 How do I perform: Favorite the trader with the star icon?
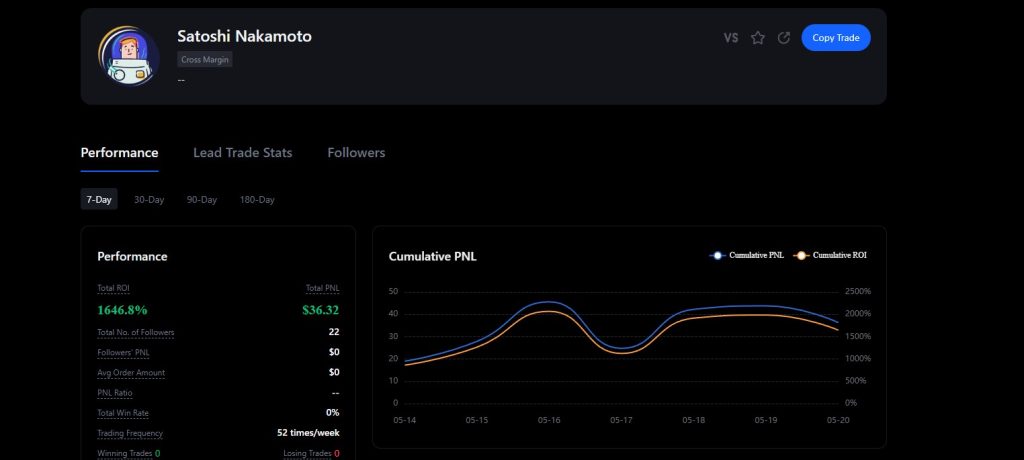(x=758, y=38)
